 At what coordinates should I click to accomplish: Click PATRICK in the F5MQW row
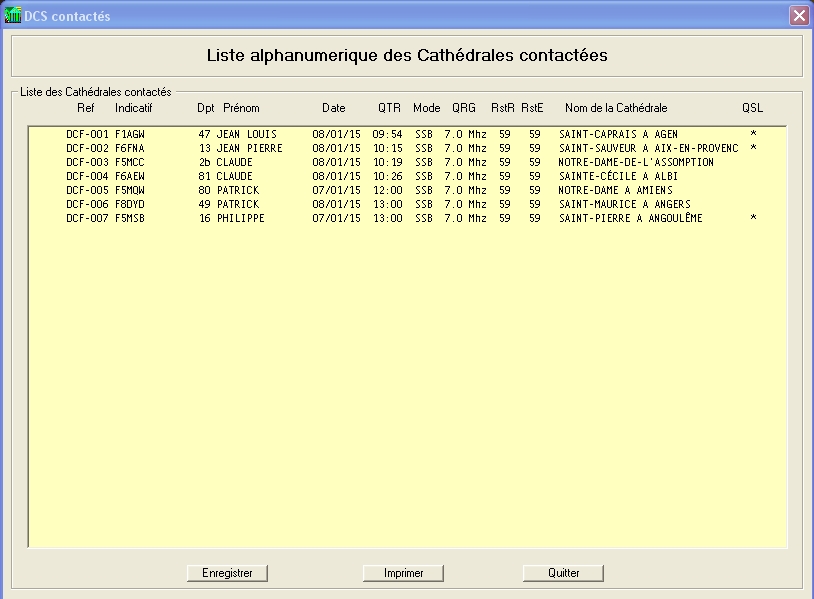[x=238, y=190]
